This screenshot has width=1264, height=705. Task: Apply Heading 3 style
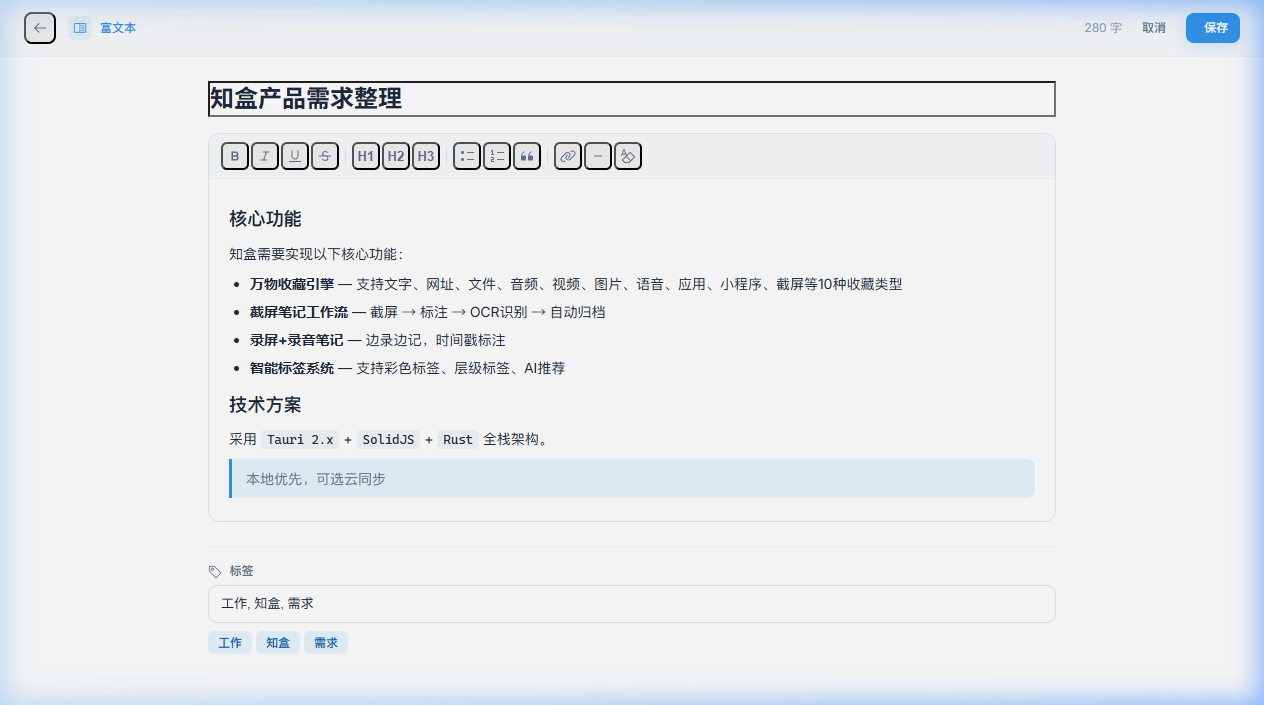(426, 156)
